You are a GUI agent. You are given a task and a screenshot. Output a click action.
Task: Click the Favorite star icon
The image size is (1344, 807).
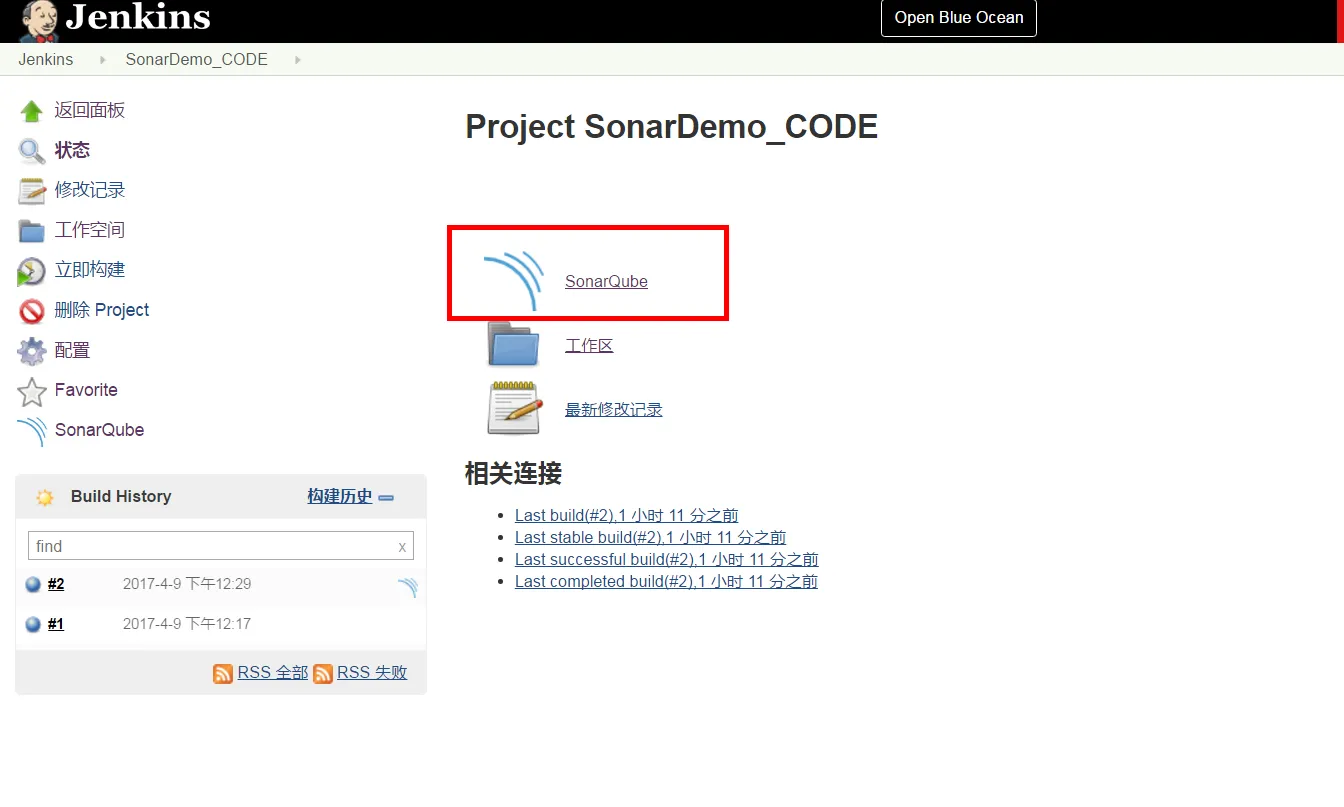[31, 391]
